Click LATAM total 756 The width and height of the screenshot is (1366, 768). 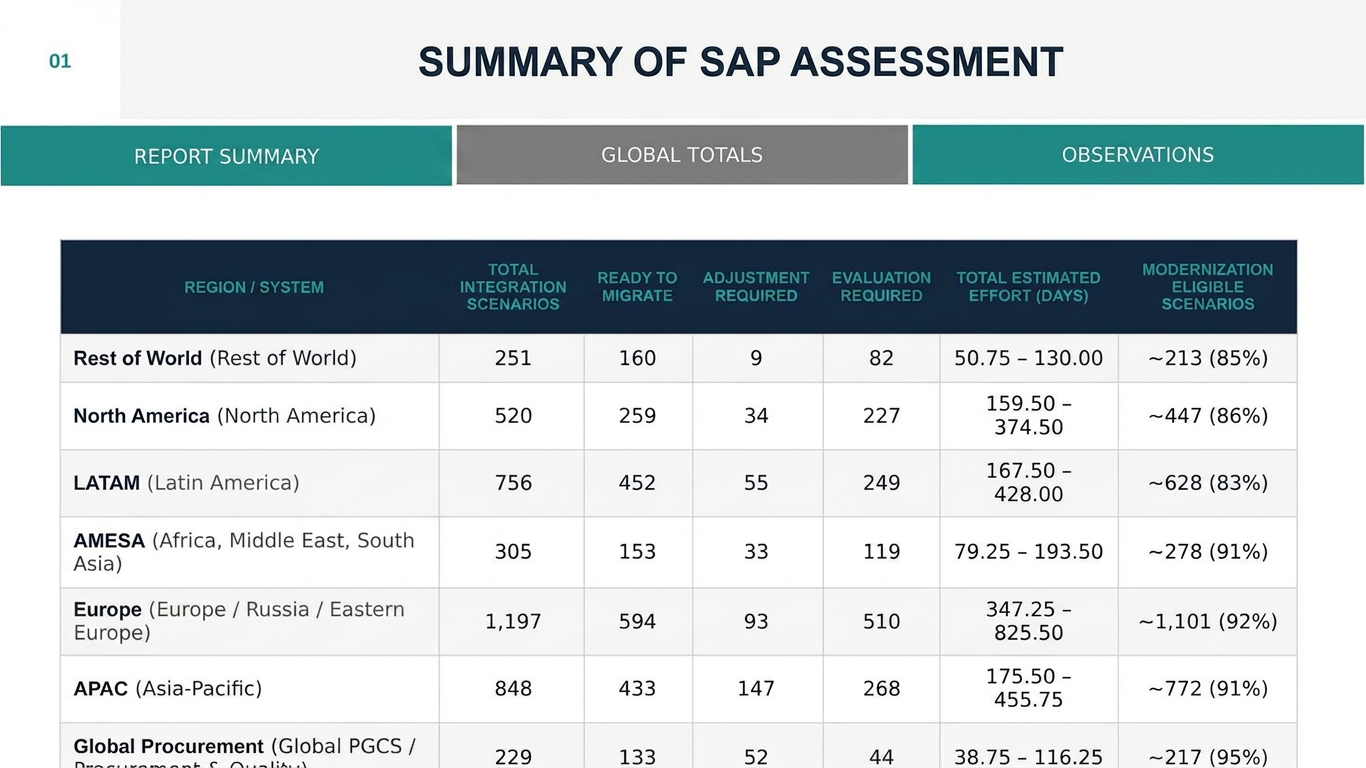point(513,483)
